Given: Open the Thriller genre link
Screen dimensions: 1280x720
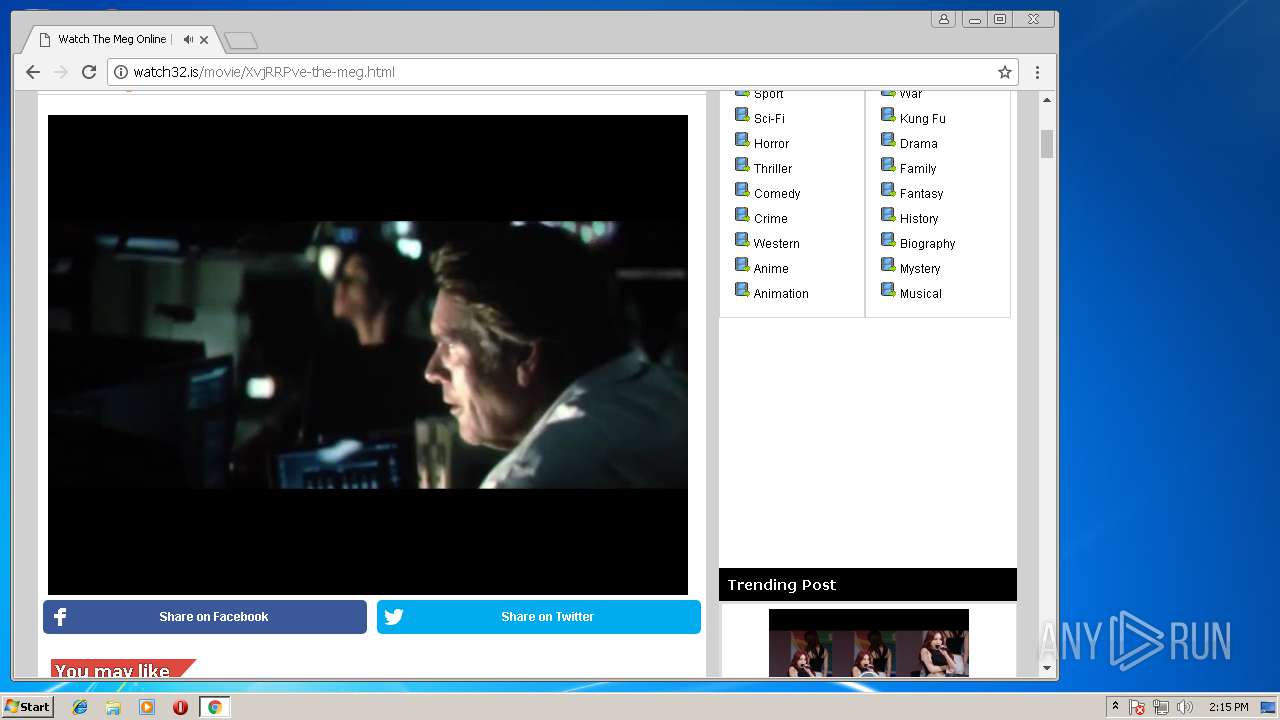Looking at the screenshot, I should [773, 169].
